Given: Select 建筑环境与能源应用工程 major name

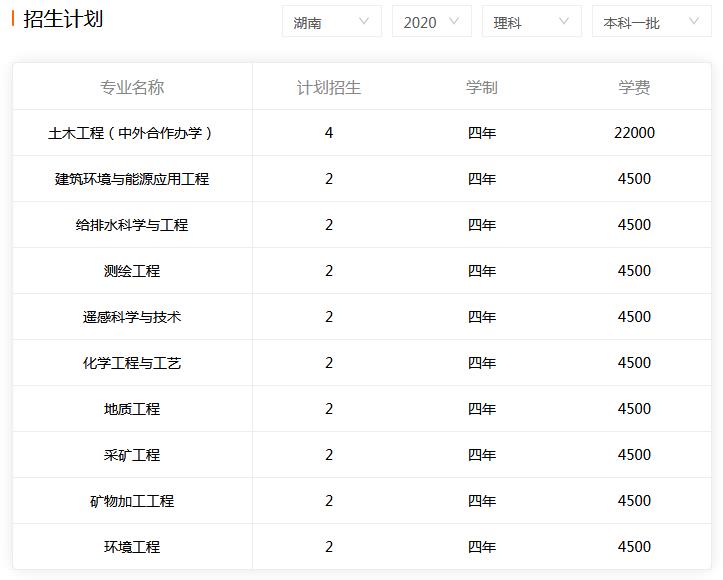Looking at the screenshot, I should (x=132, y=179).
